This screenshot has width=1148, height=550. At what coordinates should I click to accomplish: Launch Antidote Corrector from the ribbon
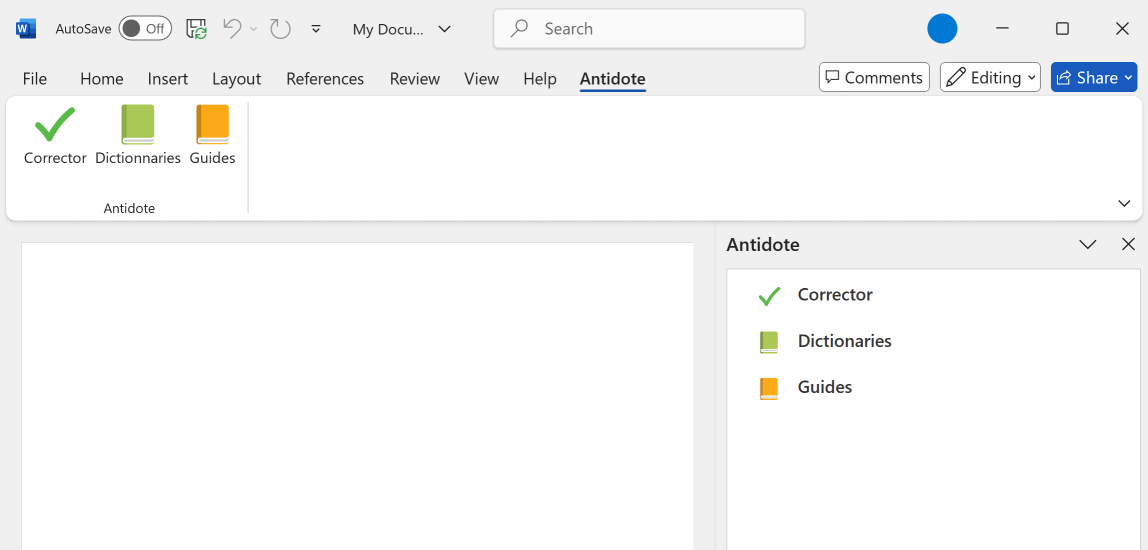pyautogui.click(x=55, y=135)
